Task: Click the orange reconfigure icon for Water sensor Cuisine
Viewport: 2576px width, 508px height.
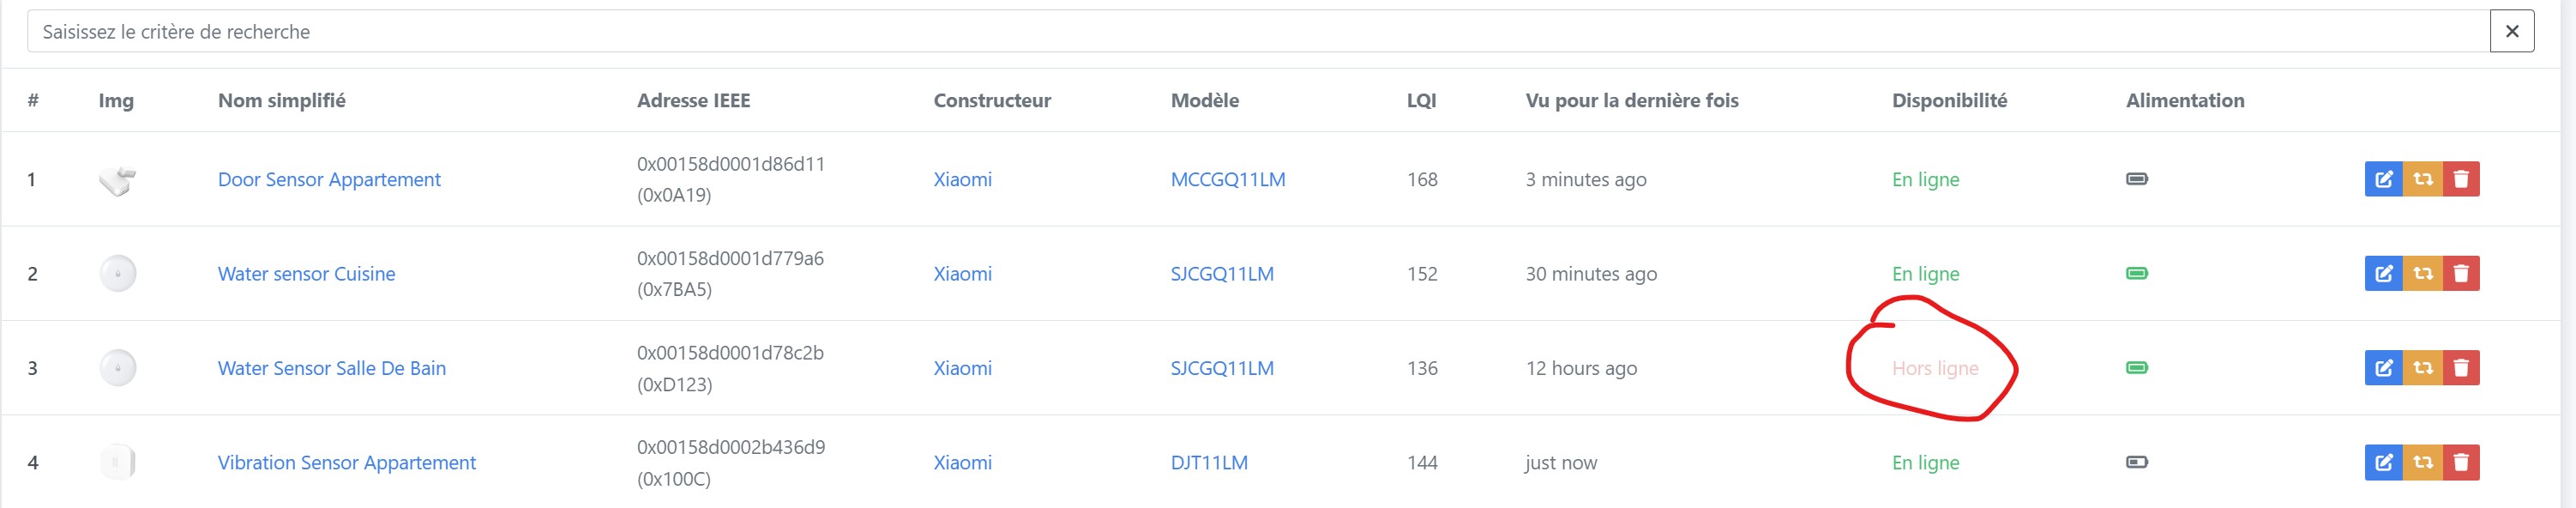Action: click(x=2422, y=273)
